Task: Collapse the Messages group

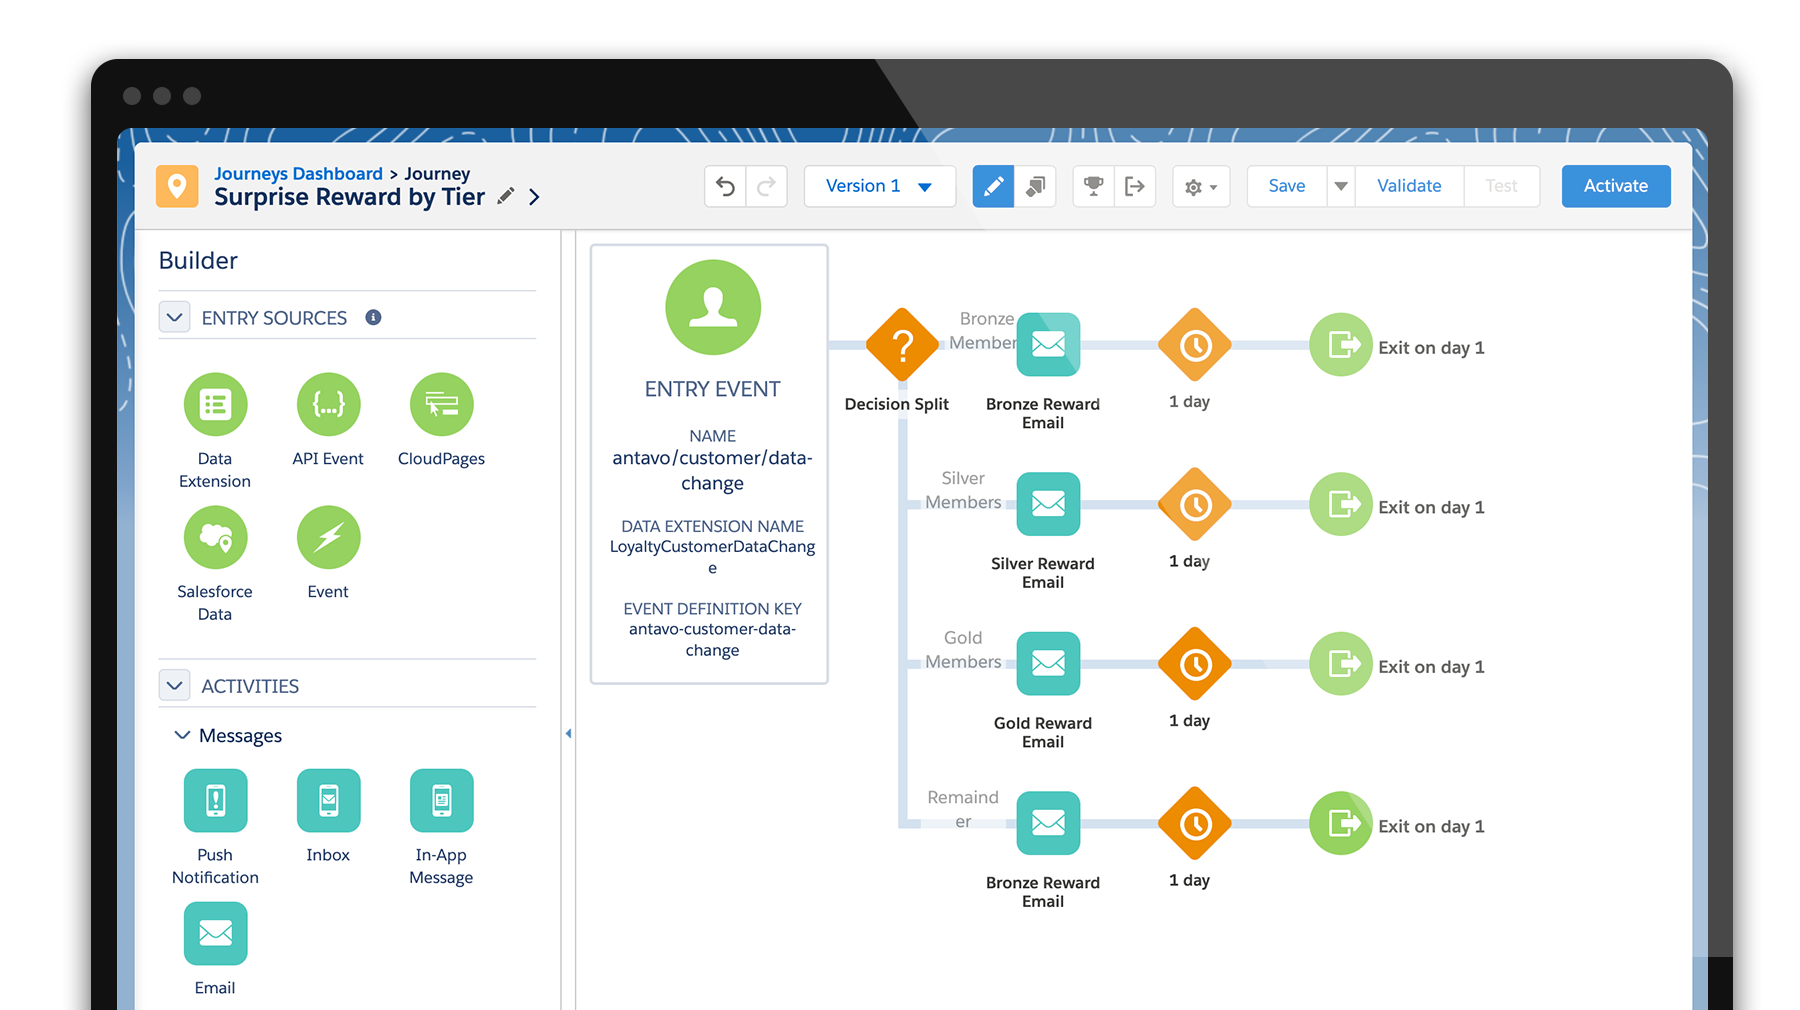Action: point(182,735)
